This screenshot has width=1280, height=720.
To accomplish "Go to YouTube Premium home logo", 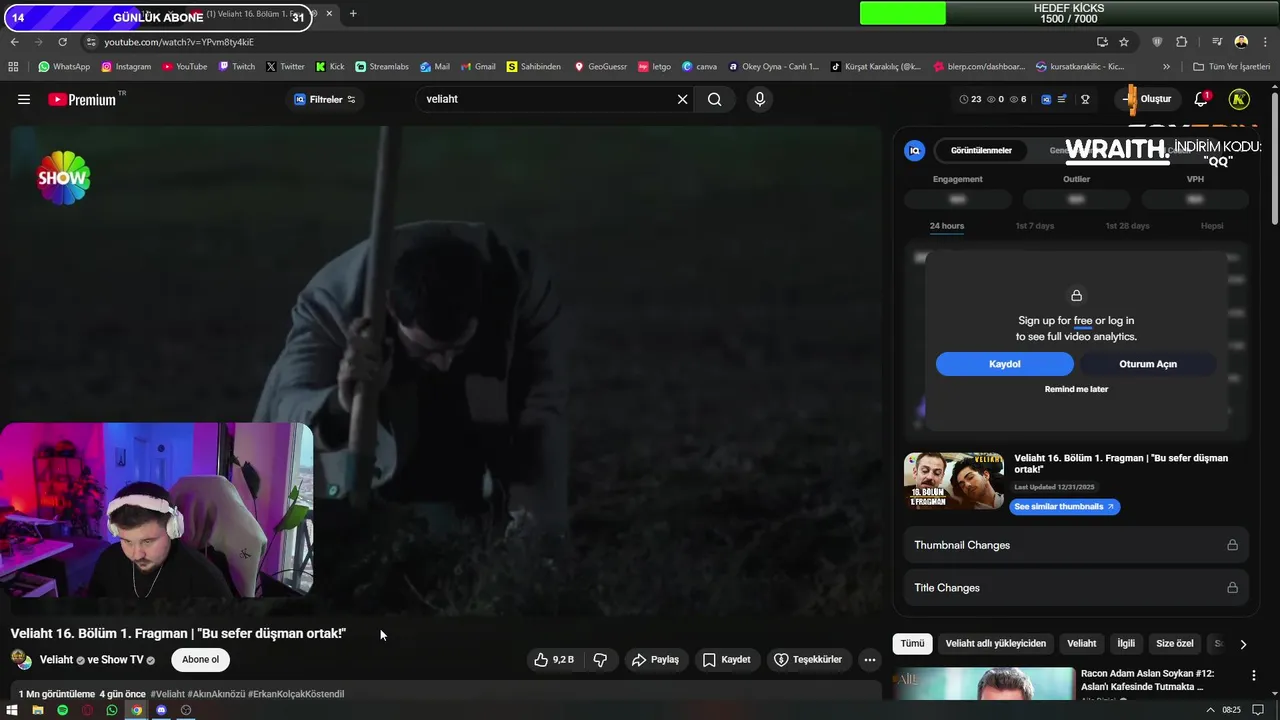I will coord(82,99).
